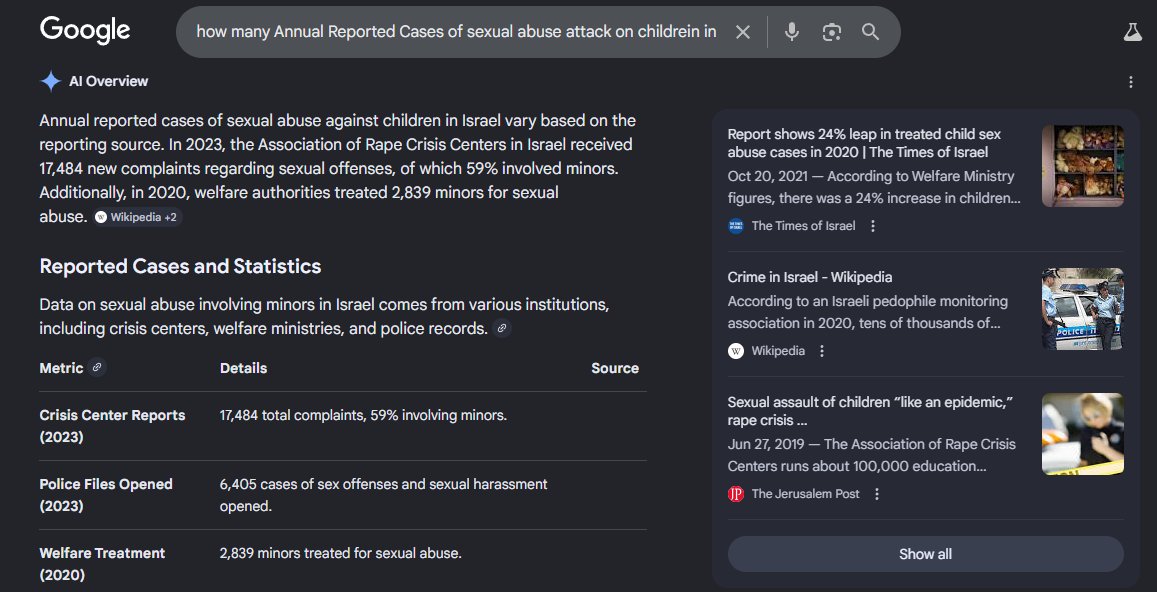
Task: Click the Google logo
Action: pos(85,31)
